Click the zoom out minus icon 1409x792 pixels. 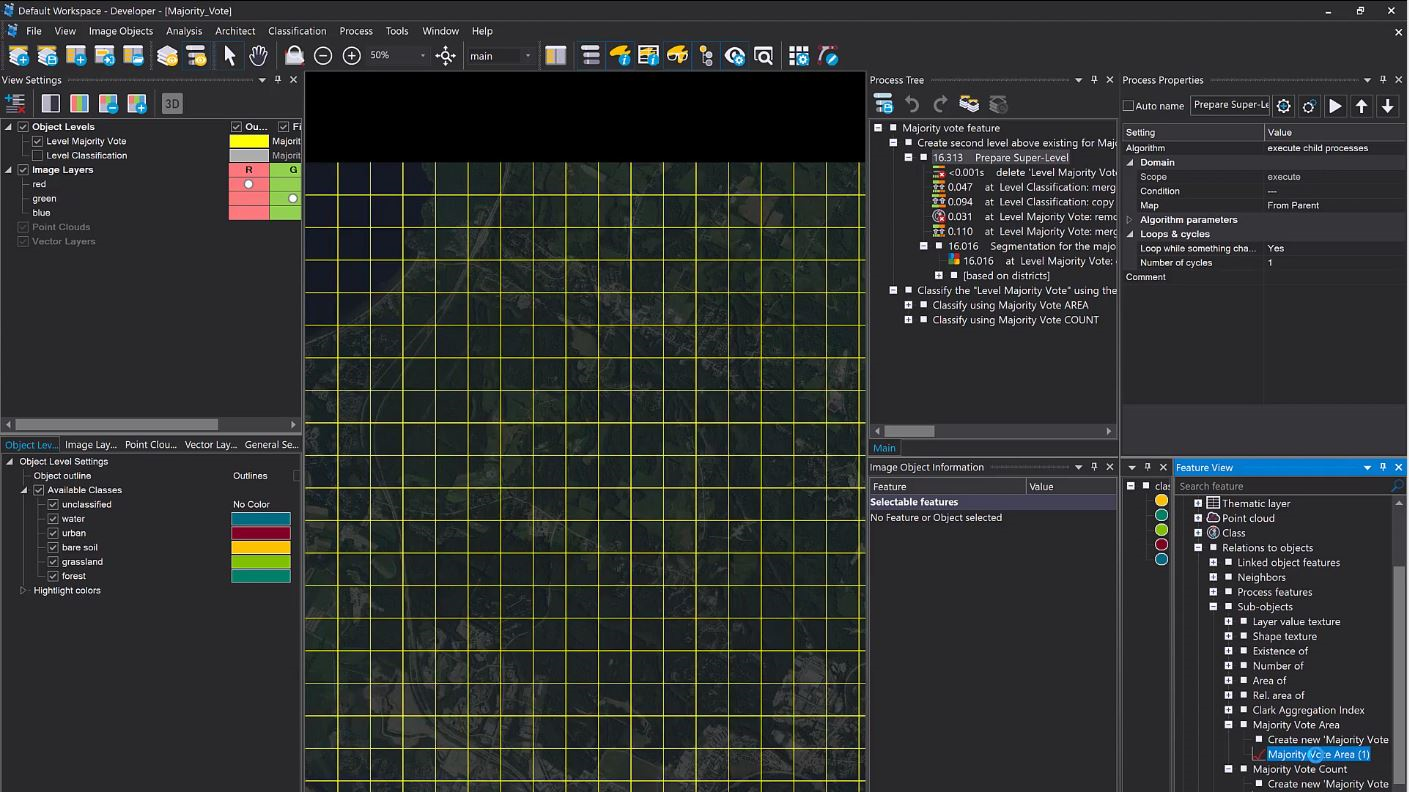(x=323, y=56)
